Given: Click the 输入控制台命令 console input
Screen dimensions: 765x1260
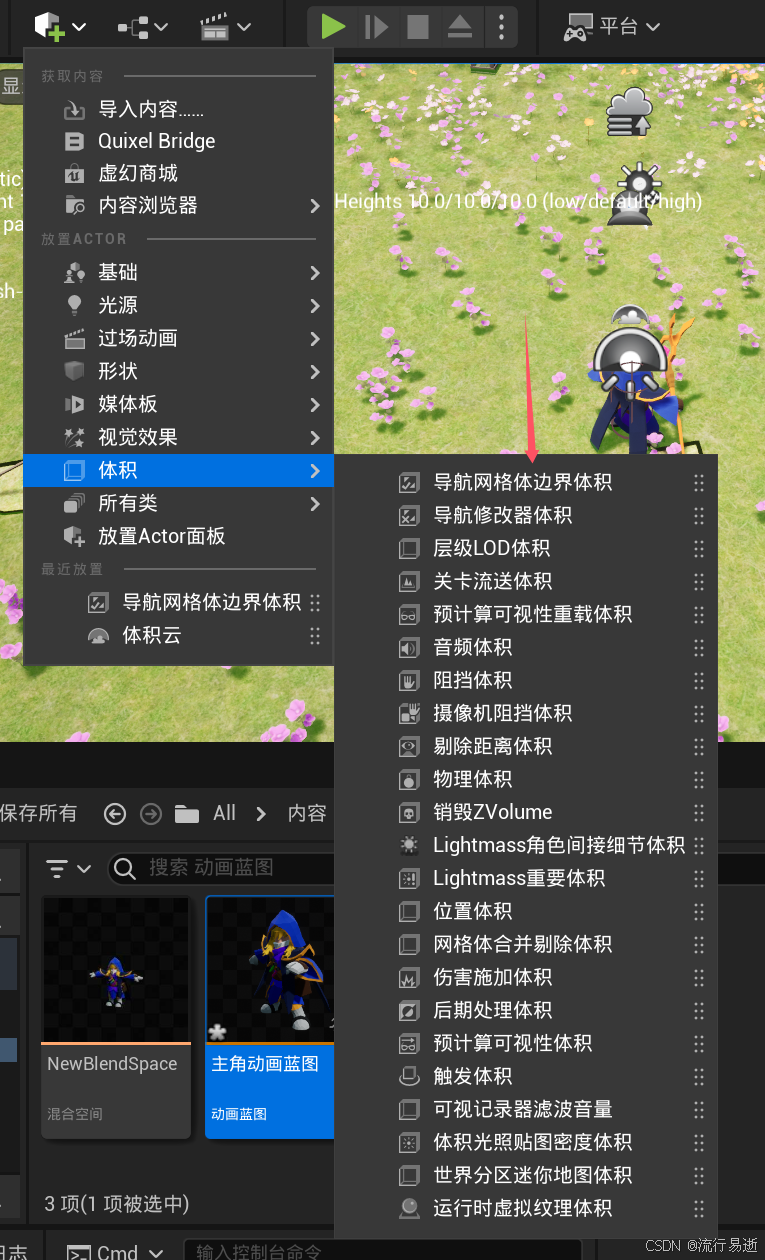Looking at the screenshot, I should coord(383,1251).
